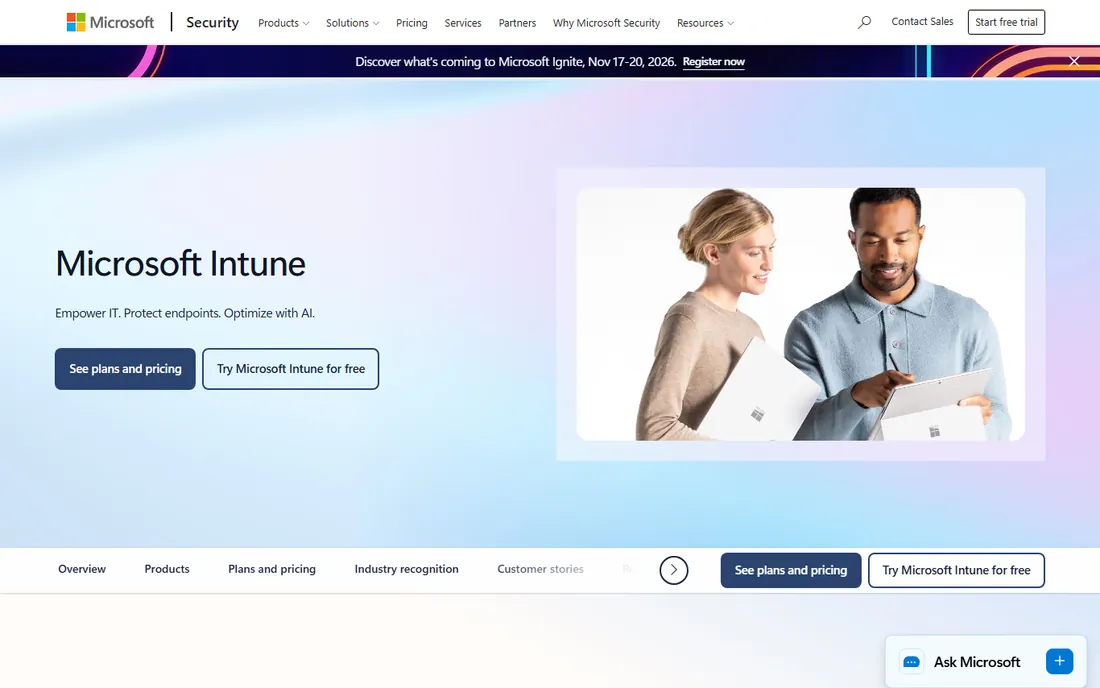Open the Partners menu item
The width and height of the screenshot is (1100, 688).
click(517, 22)
